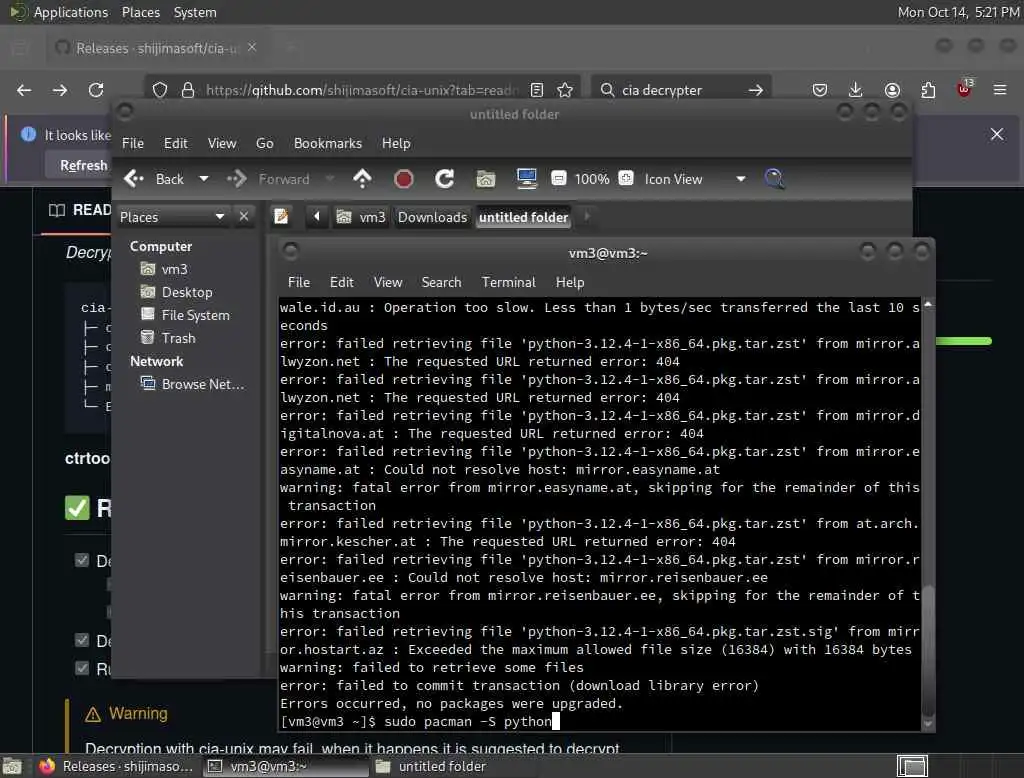Close the Places sidebar pane
The height and width of the screenshot is (778, 1024).
pyautogui.click(x=244, y=216)
